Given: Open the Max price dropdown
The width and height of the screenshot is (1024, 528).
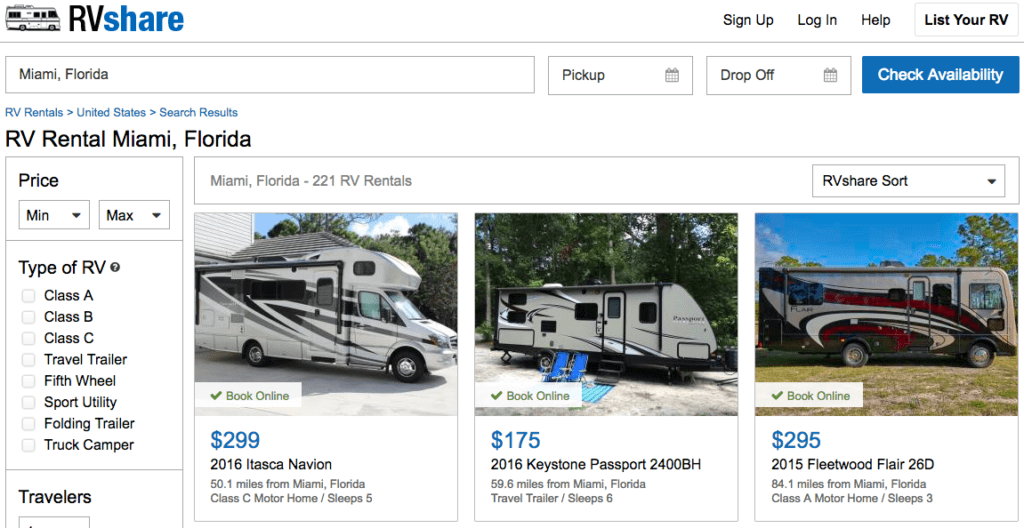Looking at the screenshot, I should pyautogui.click(x=134, y=215).
